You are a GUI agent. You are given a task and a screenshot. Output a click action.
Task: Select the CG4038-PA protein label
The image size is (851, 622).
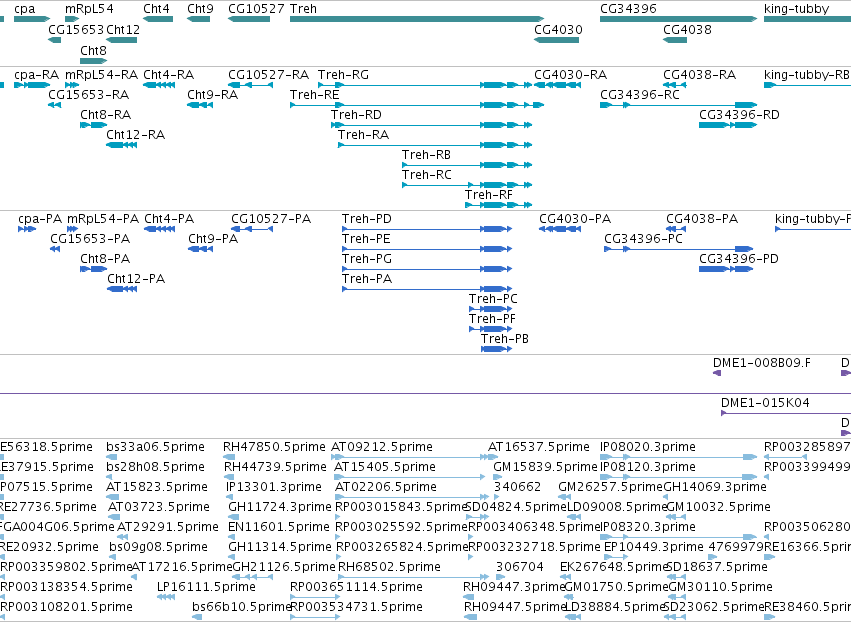click(702, 219)
